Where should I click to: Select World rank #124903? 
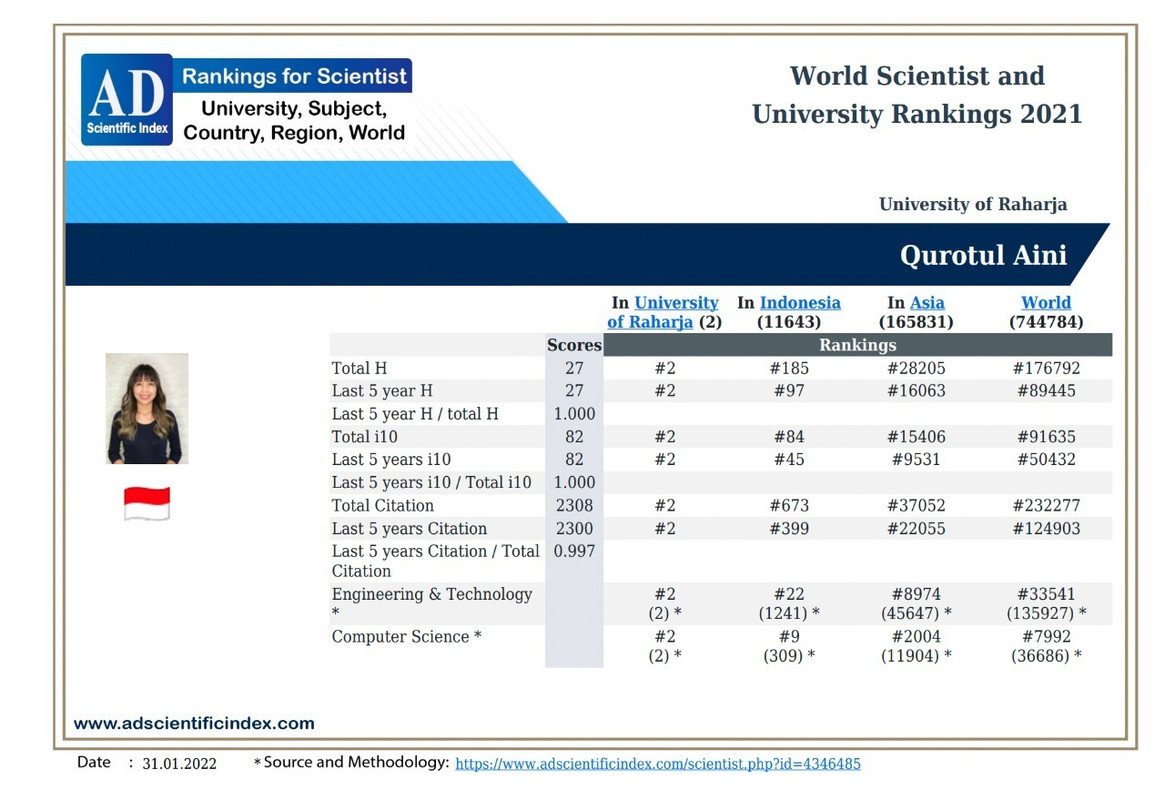1046,529
